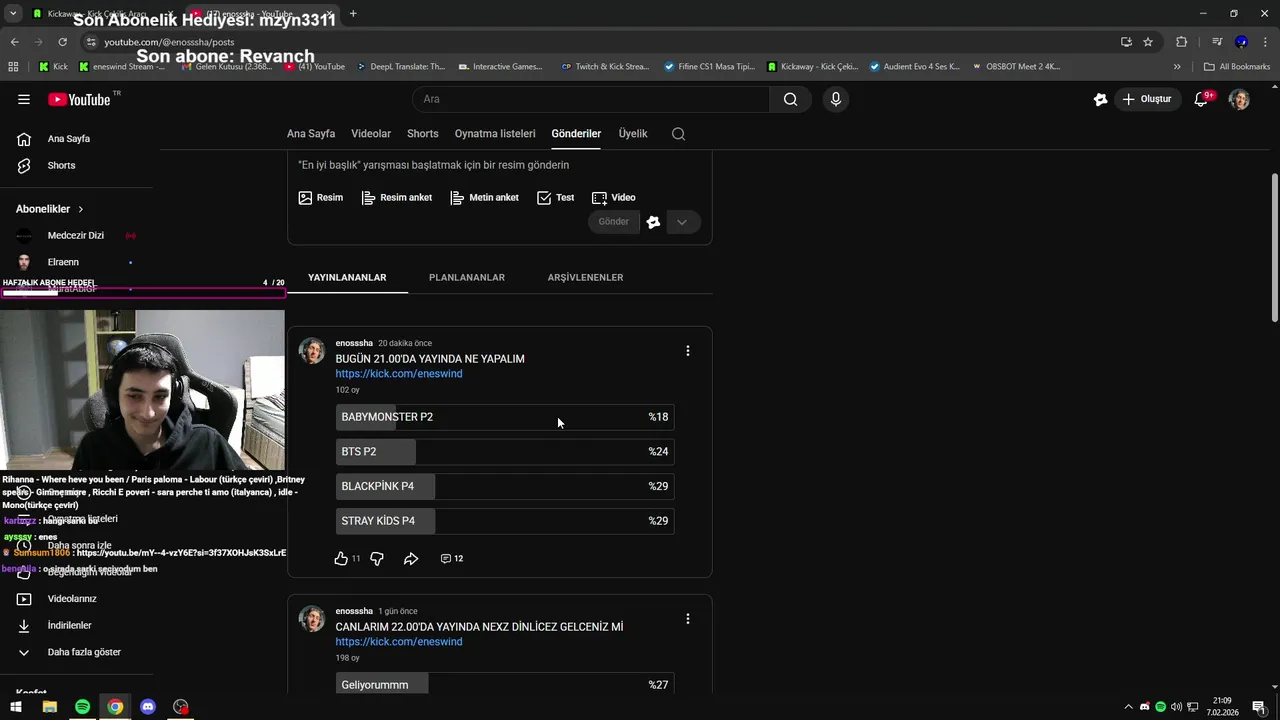1280x720 pixels.
Task: Open File Explorer from the taskbar
Action: pos(49,707)
